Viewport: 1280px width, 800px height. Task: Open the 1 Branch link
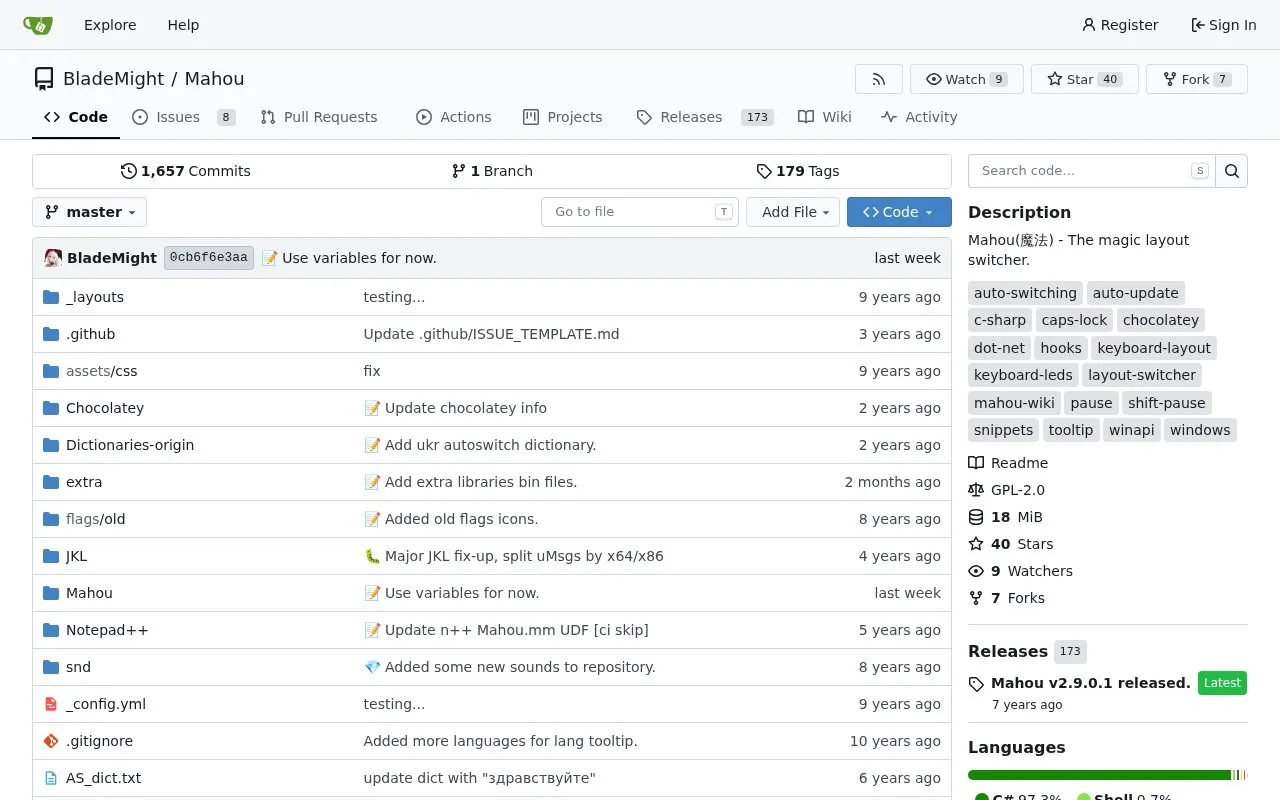[x=492, y=171]
